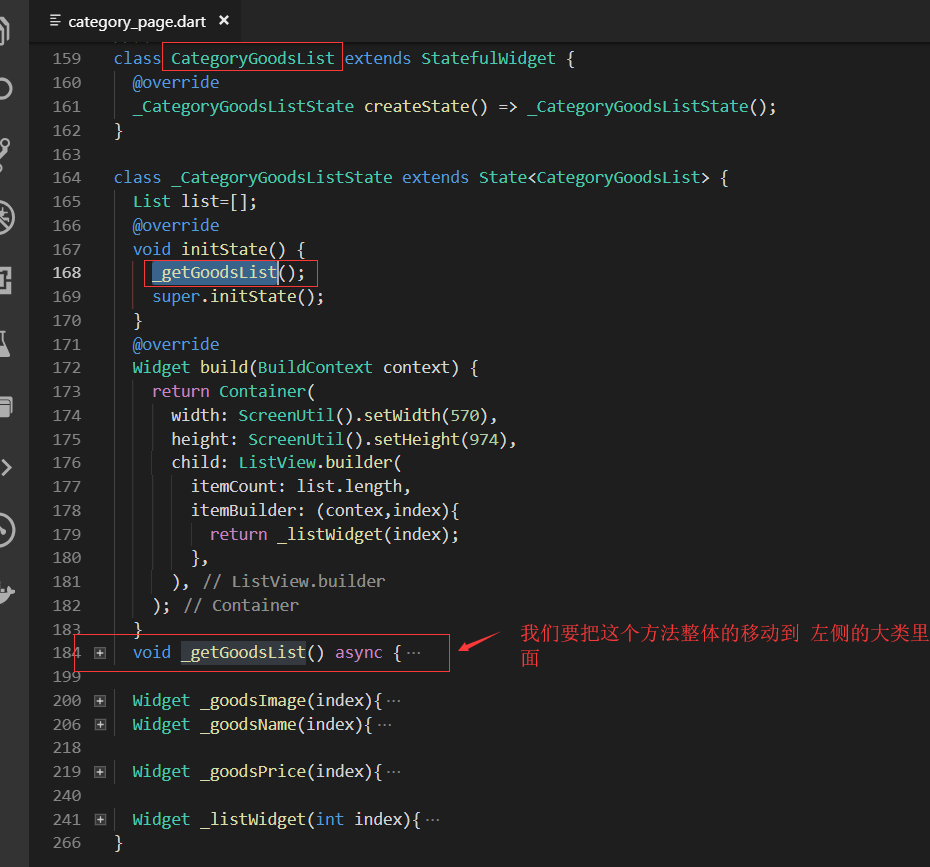Click 'return Container(' on line 173

233,391
